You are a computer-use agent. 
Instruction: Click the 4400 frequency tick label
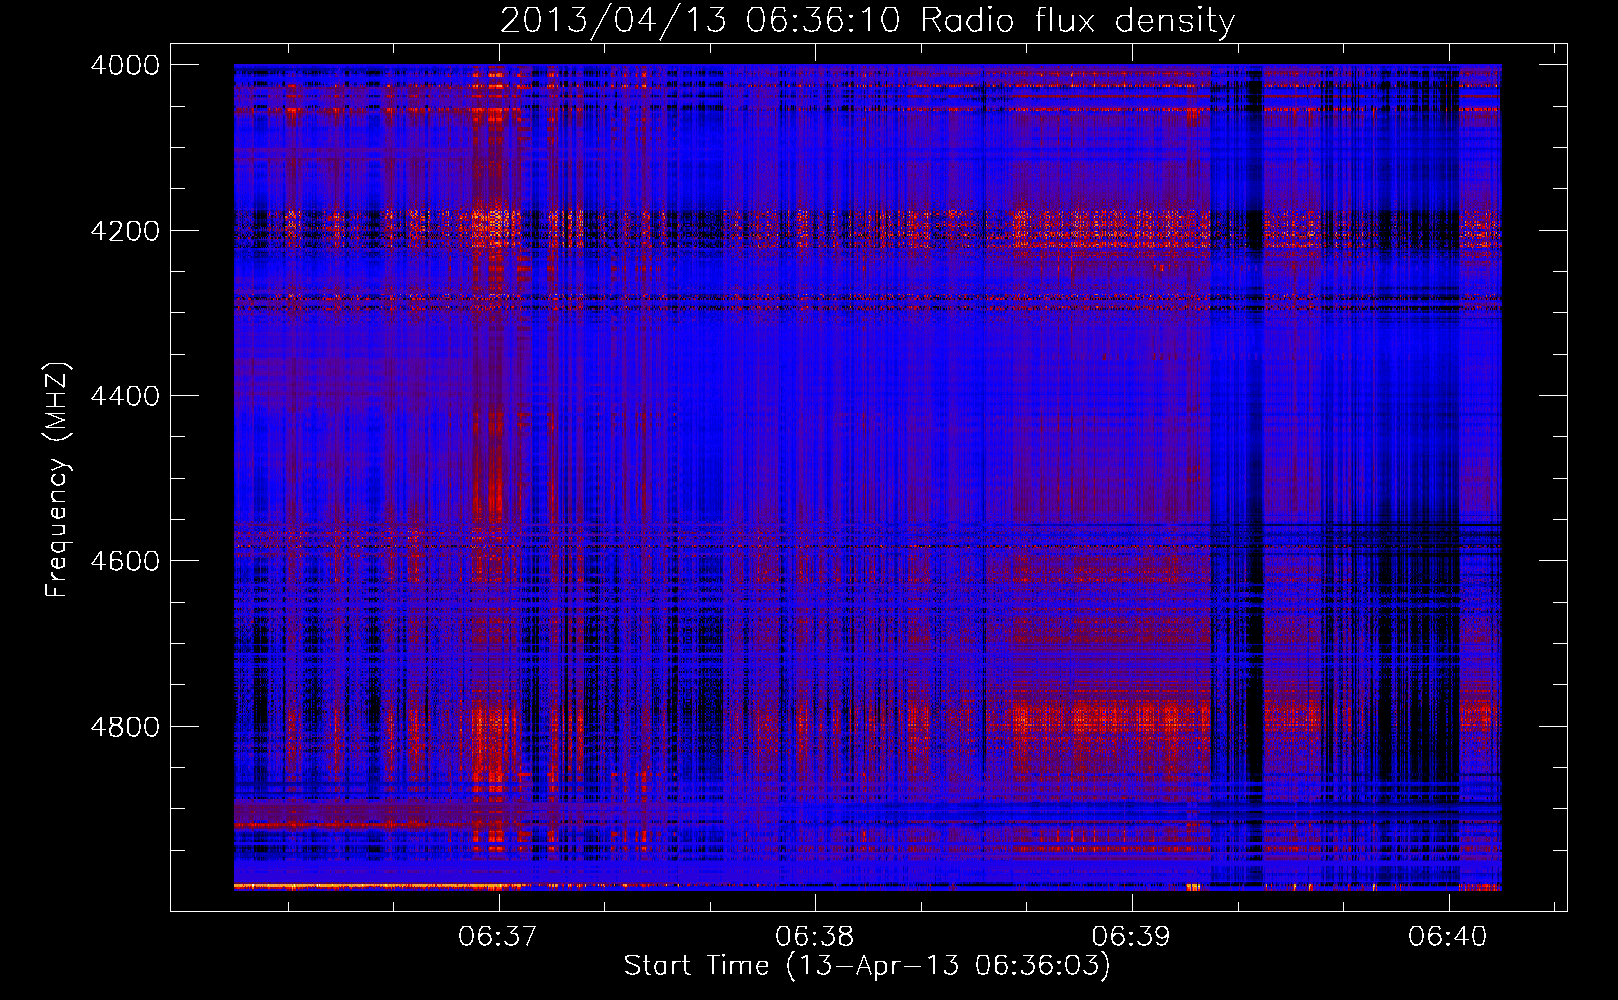tap(125, 396)
